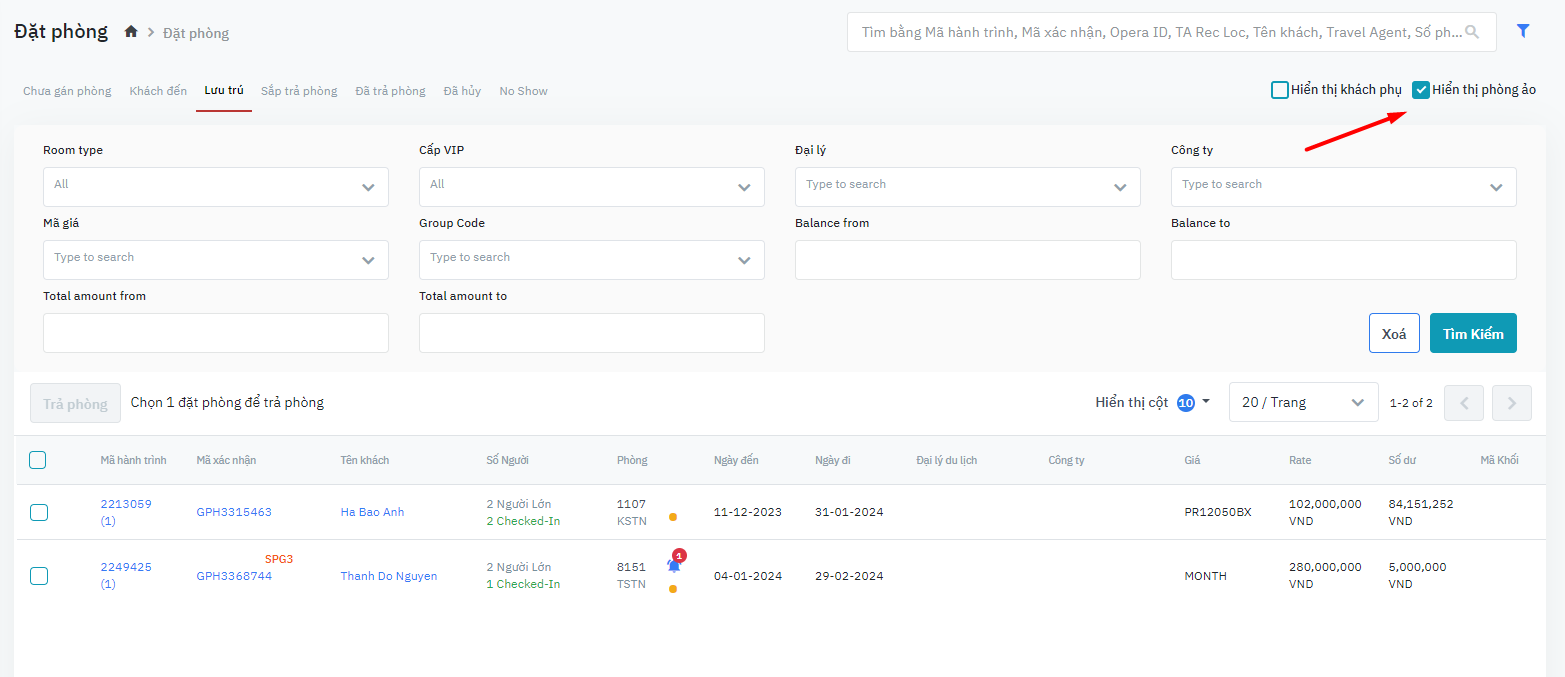Click the Balance from input field
Screen dimensions: 1565x677
[967, 260]
